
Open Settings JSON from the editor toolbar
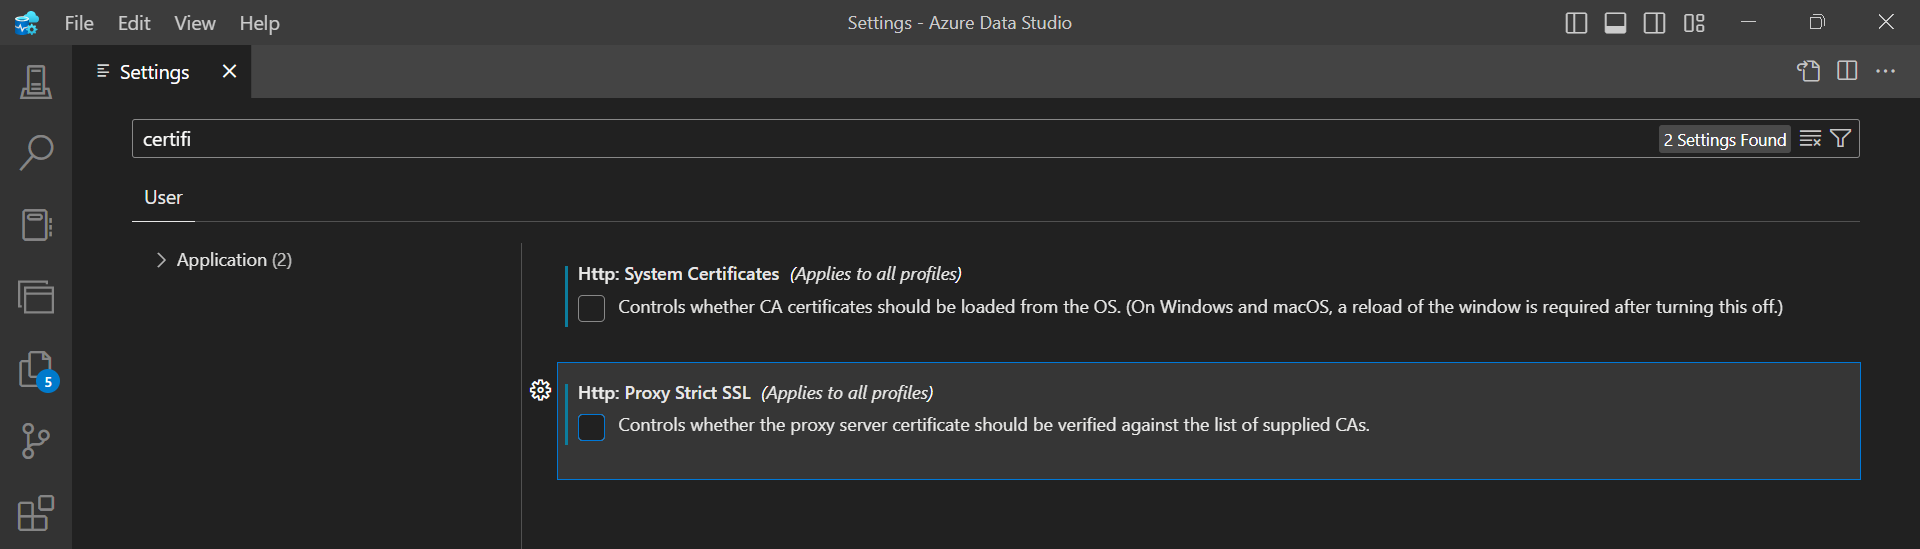[1808, 71]
